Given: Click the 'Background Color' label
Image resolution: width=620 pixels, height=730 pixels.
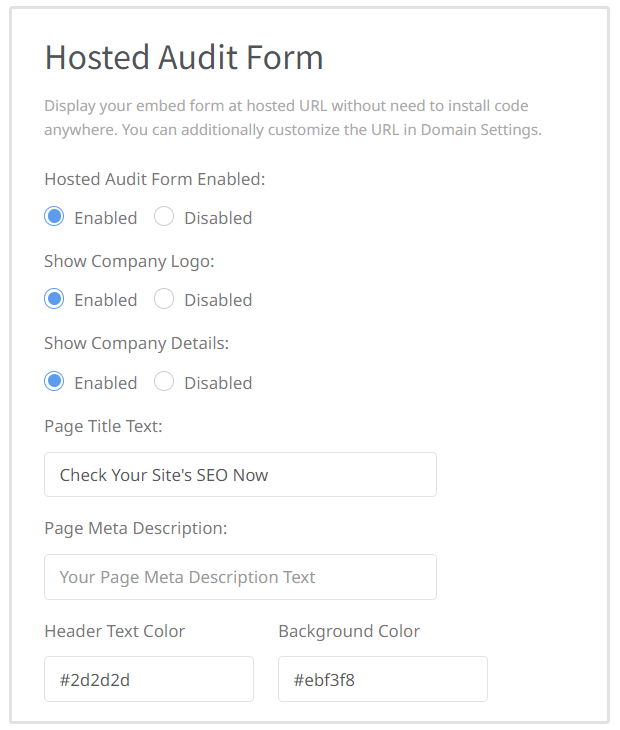Looking at the screenshot, I should (x=349, y=631).
